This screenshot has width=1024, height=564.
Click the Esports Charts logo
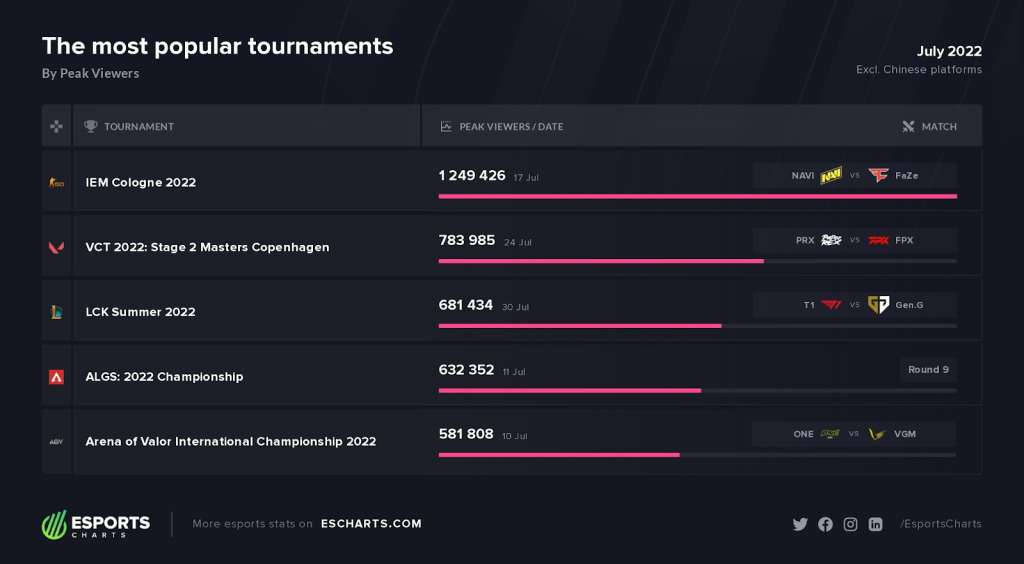[x=96, y=524]
